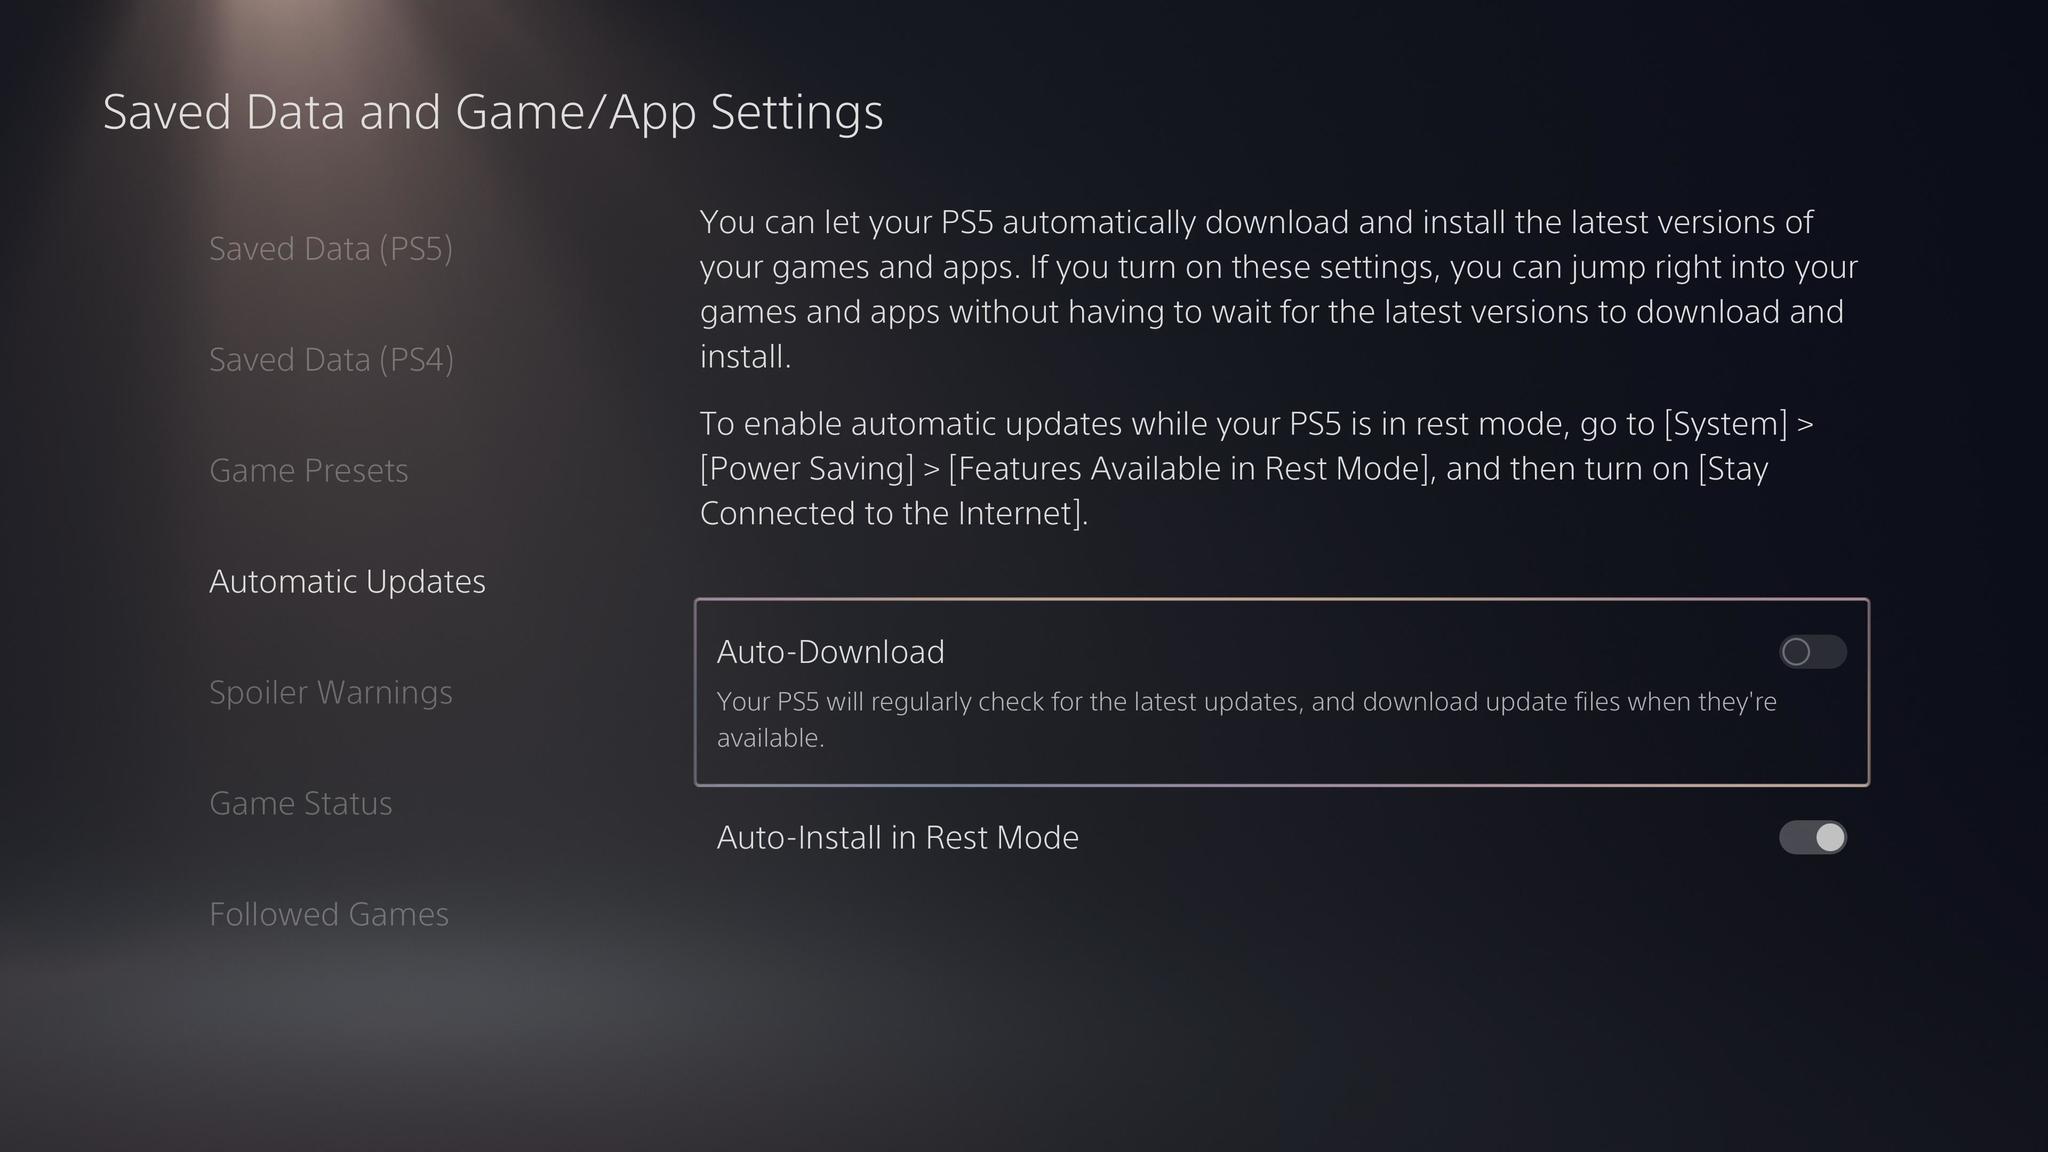The image size is (2048, 1152).
Task: Click the Saved Data and Game/App Settings title
Action: [x=493, y=111]
